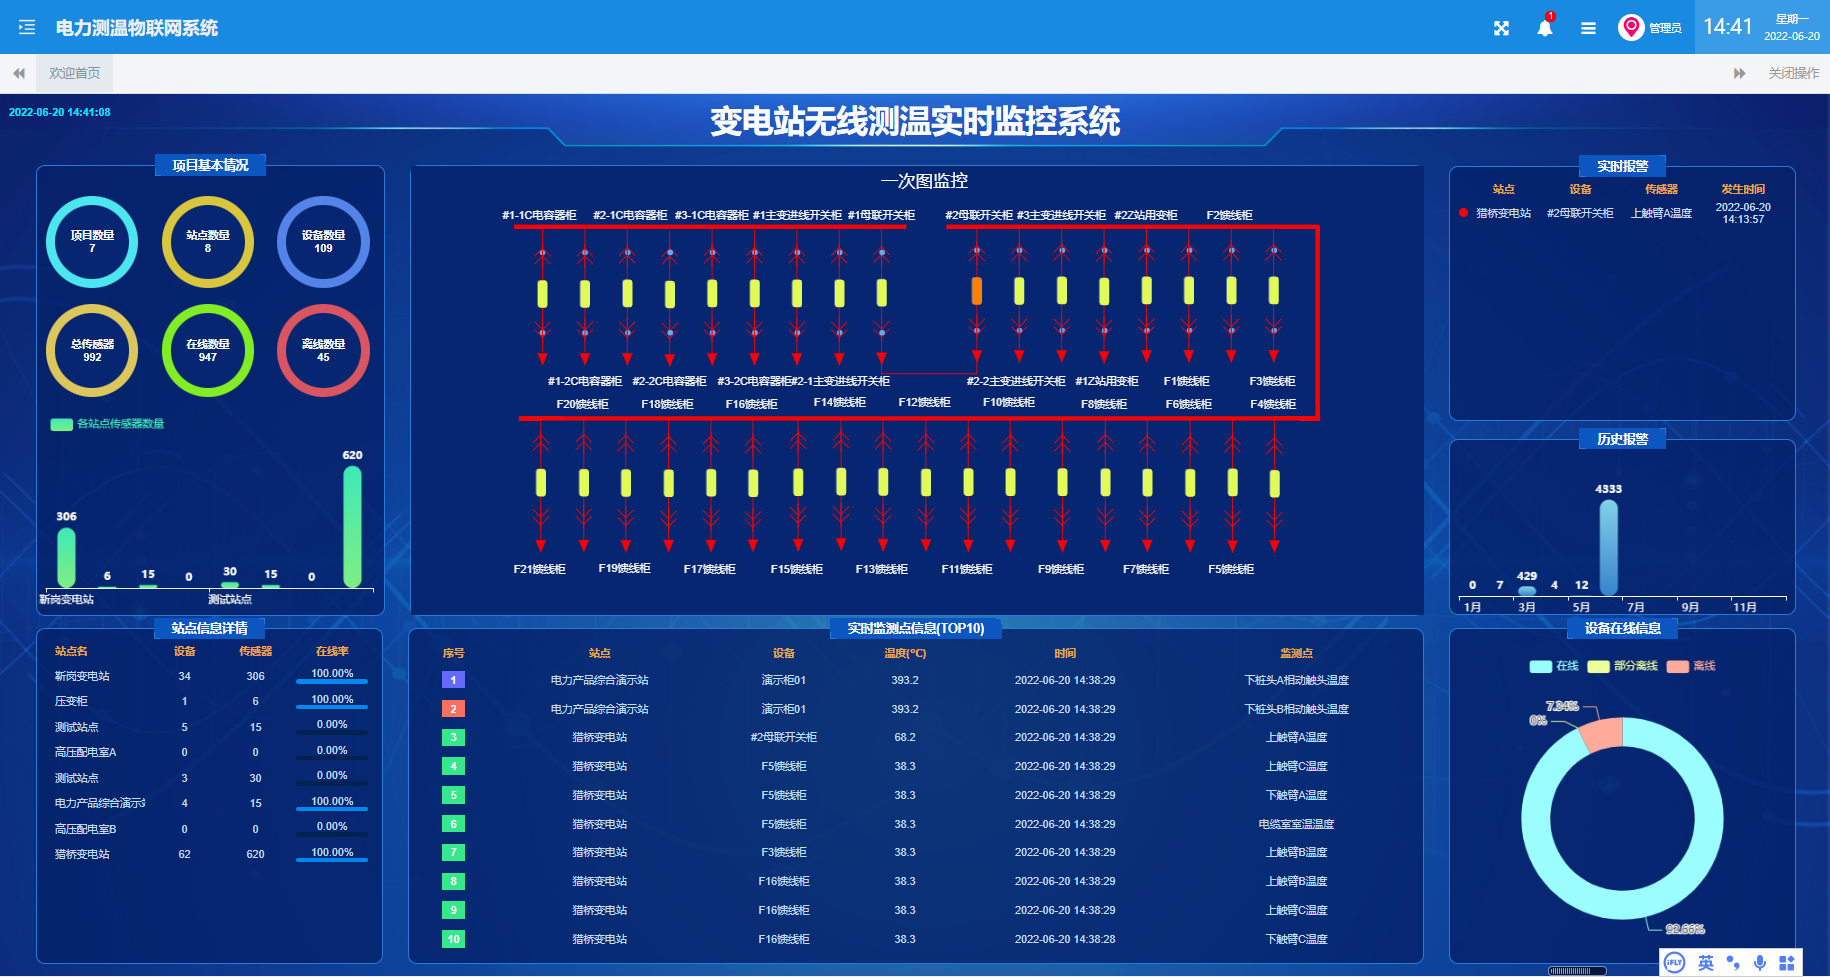Open the notification bell with red badge
Viewport: 1830px width, 977px height.
pyautogui.click(x=1544, y=28)
